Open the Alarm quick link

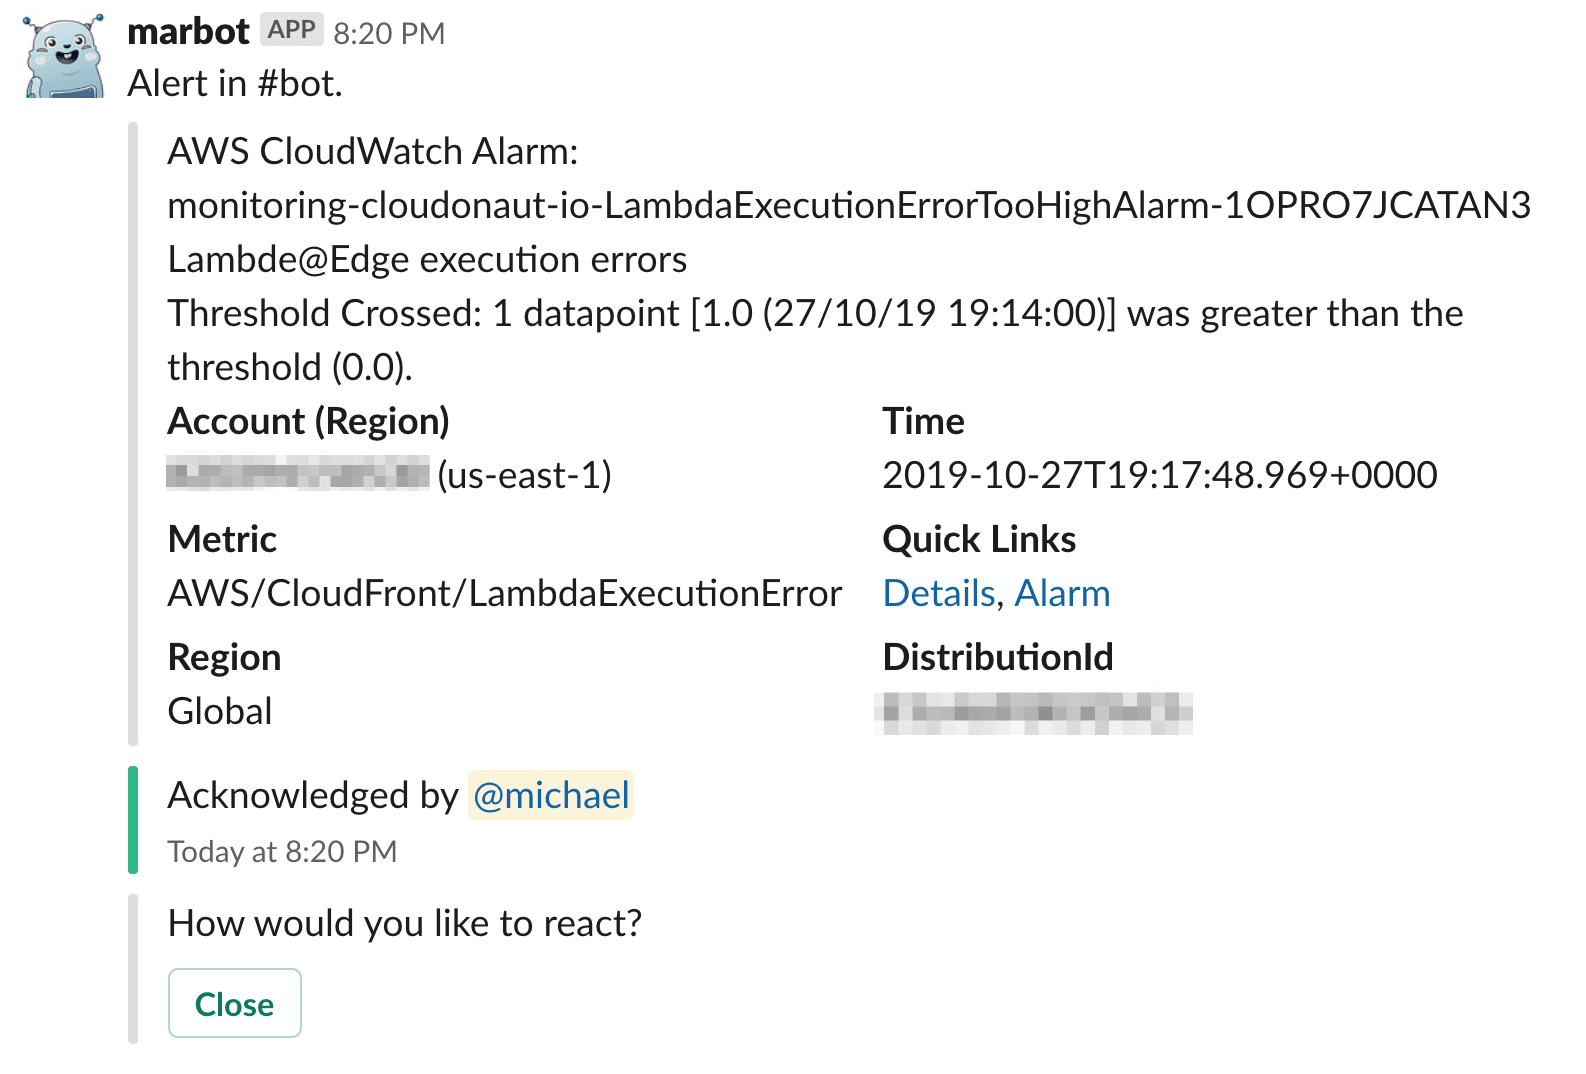pyautogui.click(x=1062, y=594)
